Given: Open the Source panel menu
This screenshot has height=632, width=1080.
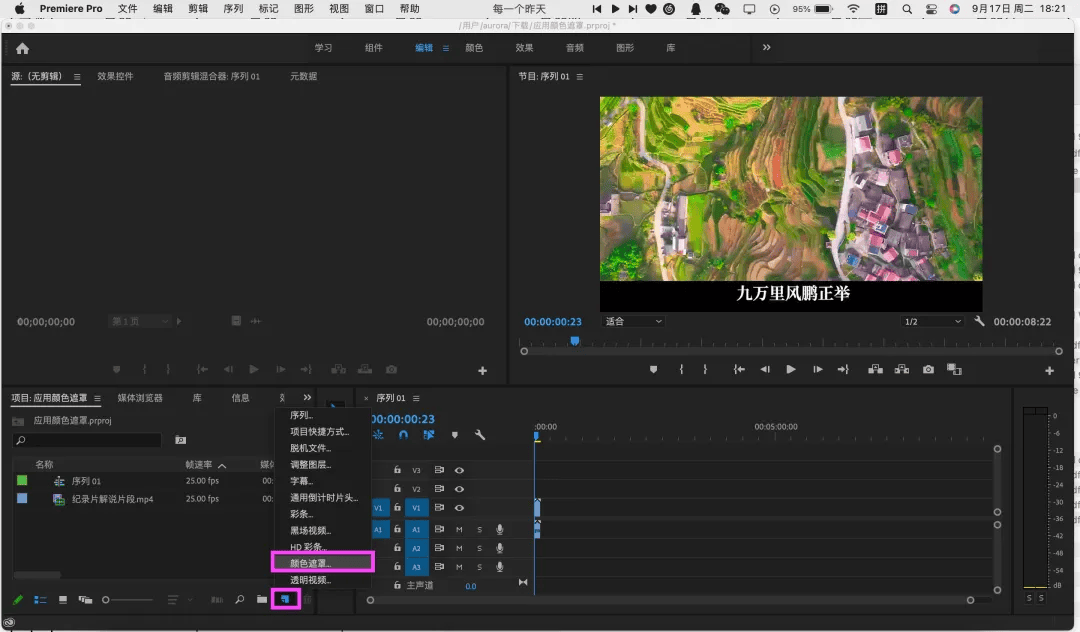Looking at the screenshot, I should coord(77,76).
